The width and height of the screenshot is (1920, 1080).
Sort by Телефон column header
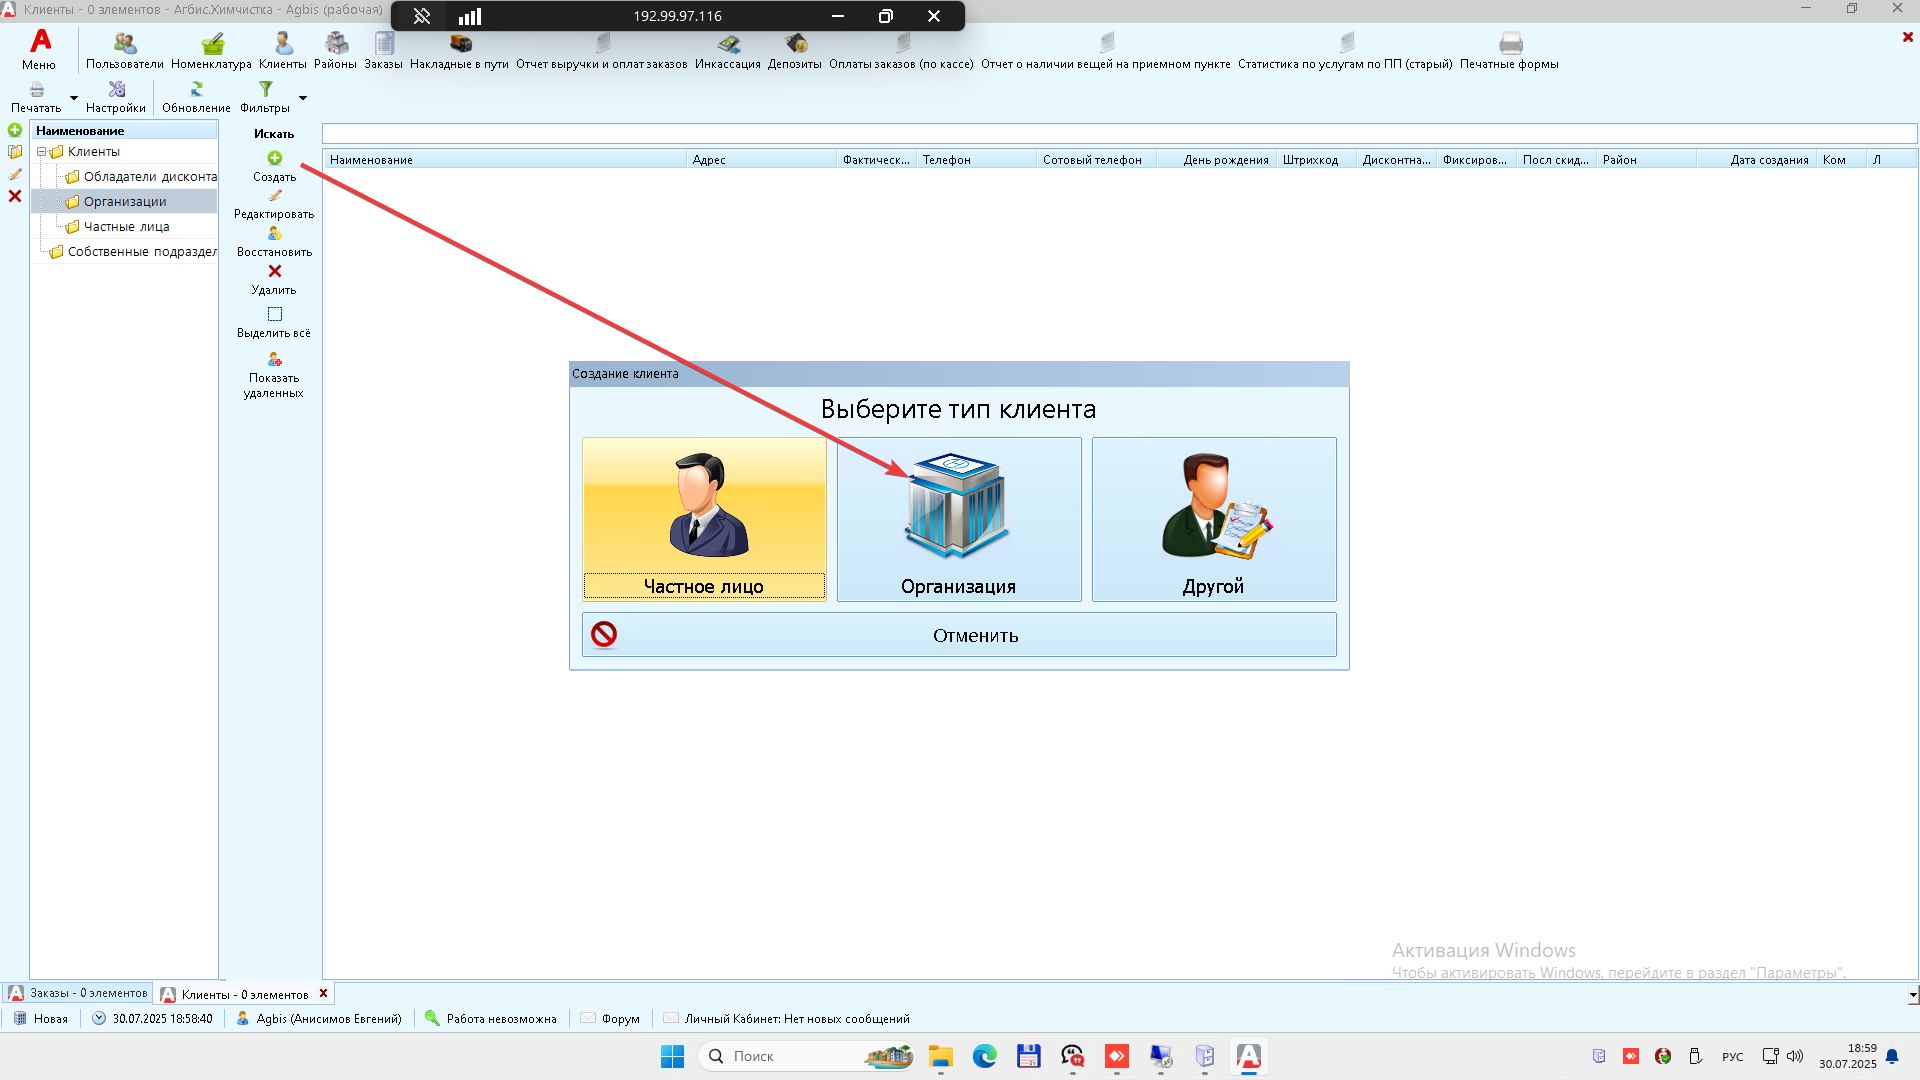976,160
